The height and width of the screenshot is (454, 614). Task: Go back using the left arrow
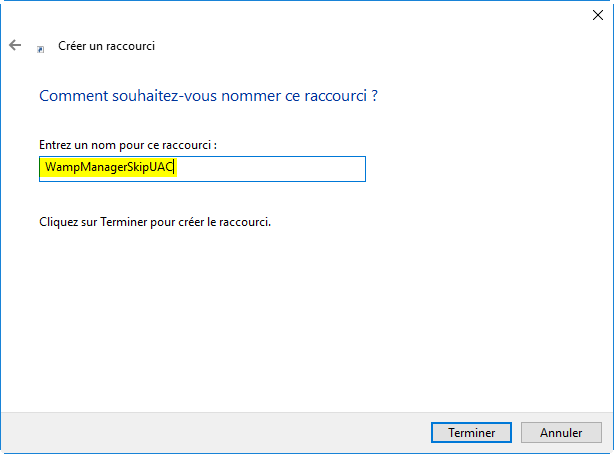[15, 45]
